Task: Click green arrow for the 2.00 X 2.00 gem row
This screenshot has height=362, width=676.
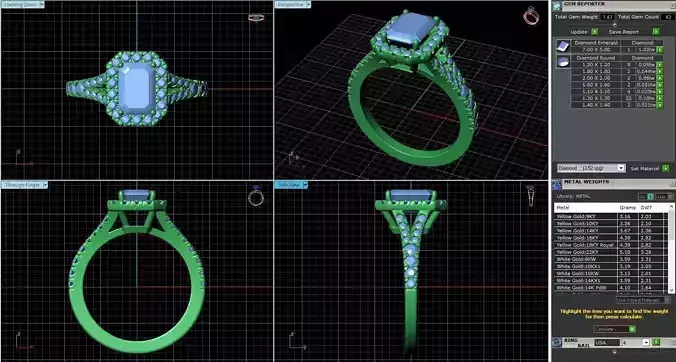Action: (x=660, y=78)
